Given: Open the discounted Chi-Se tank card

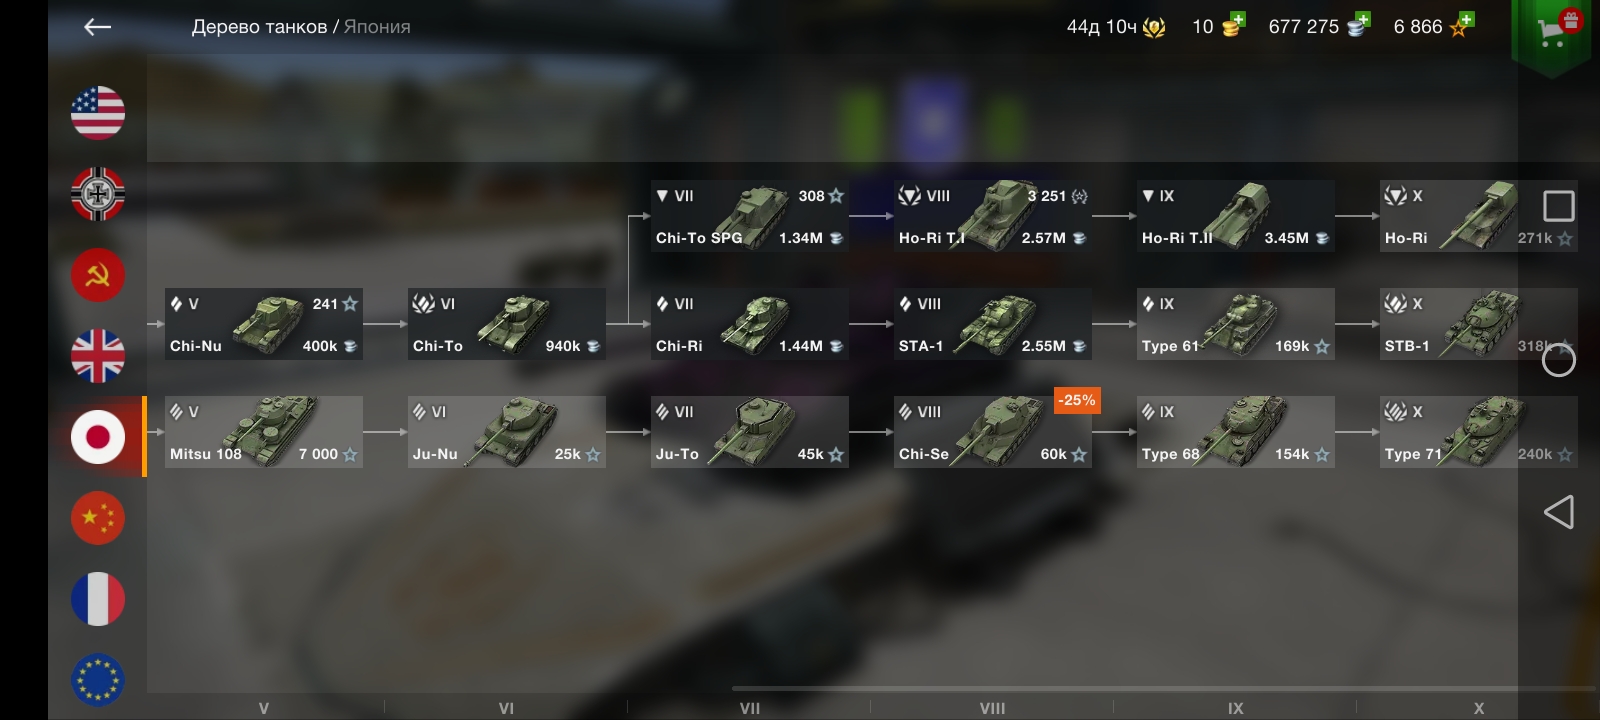Looking at the screenshot, I should (992, 432).
